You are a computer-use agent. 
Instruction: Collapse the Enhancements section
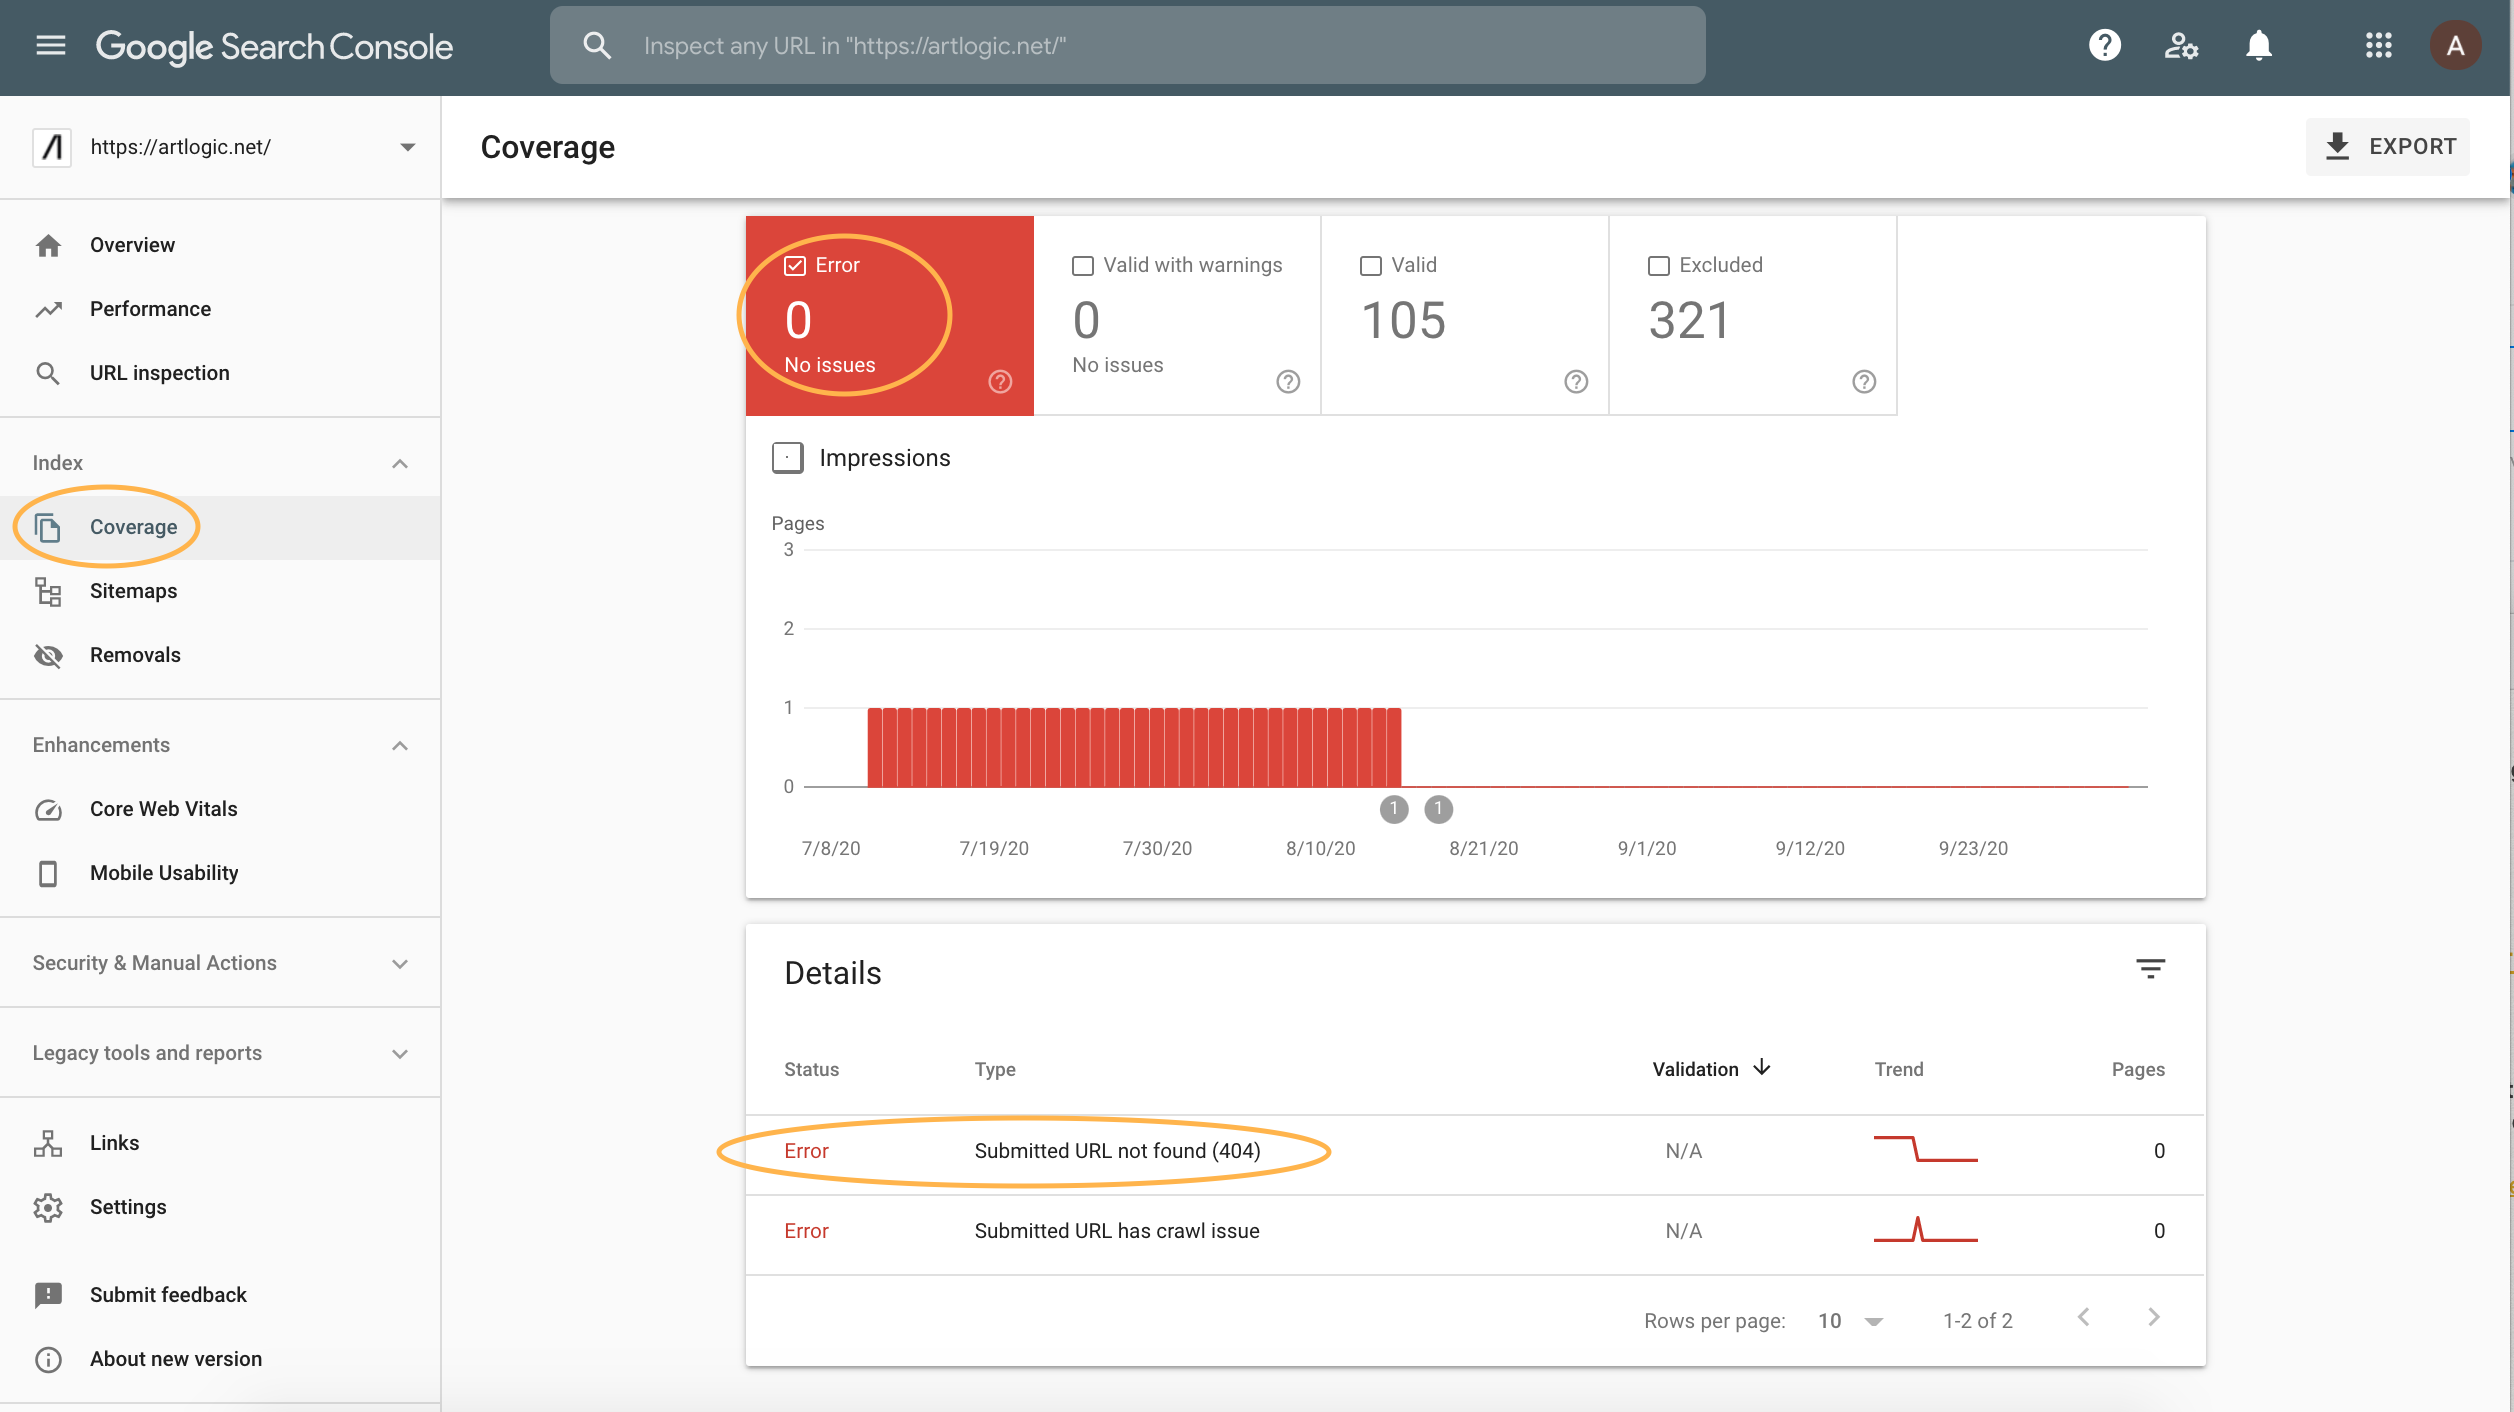400,746
